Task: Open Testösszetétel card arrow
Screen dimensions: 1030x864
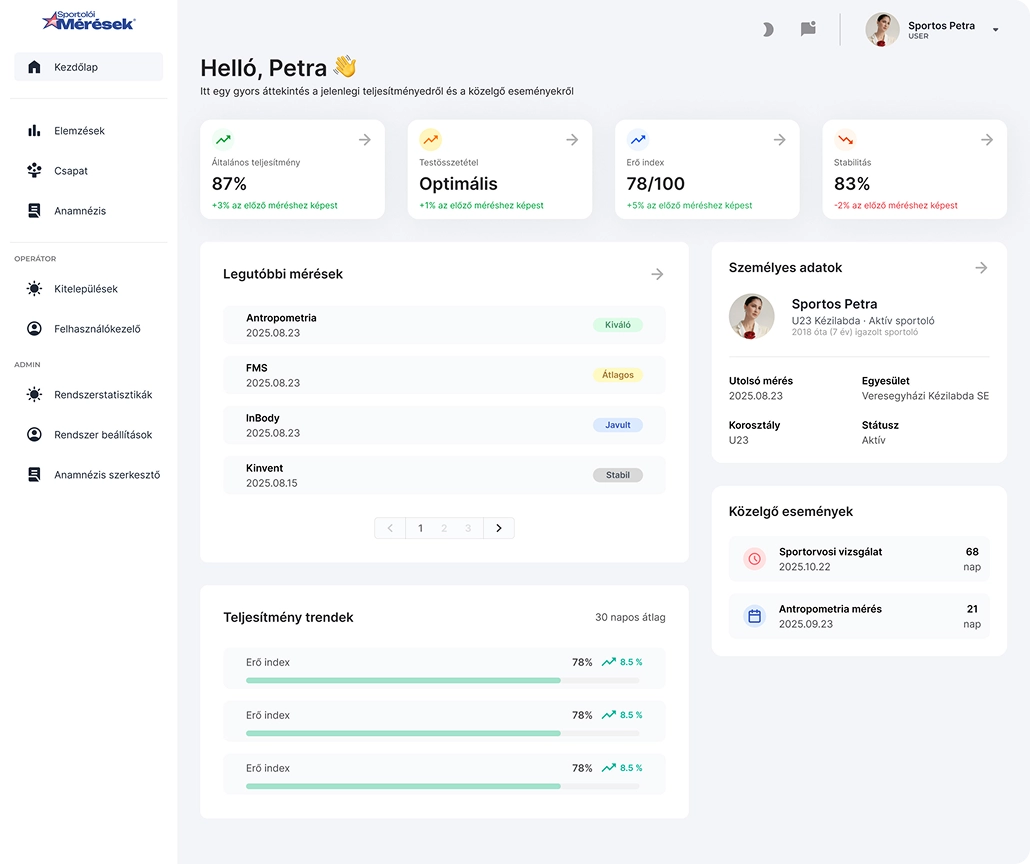Action: 572,139
